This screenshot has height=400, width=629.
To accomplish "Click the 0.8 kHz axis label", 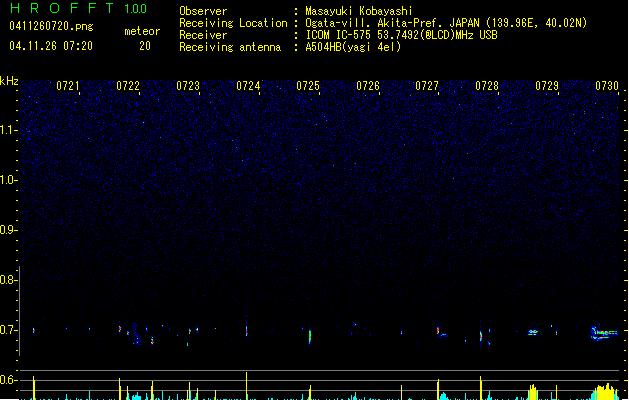I will [x=8, y=280].
